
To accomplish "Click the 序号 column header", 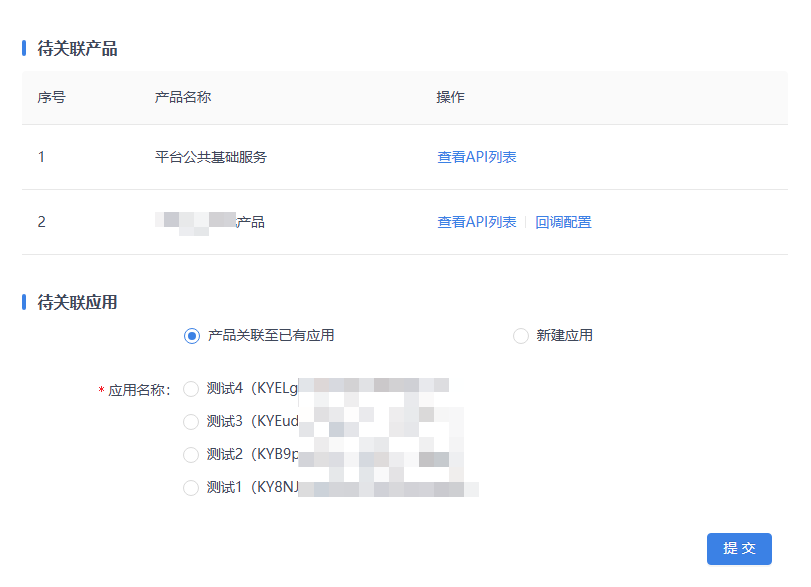I will click(x=52, y=97).
